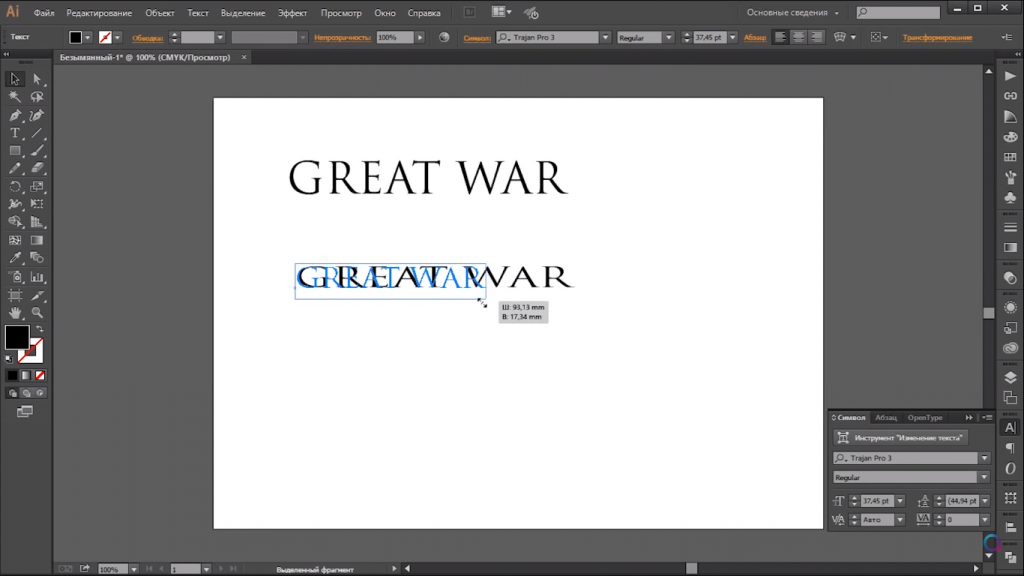Swap the fill and stroke colors
Viewport: 1024px width, 576px height.
(40, 329)
